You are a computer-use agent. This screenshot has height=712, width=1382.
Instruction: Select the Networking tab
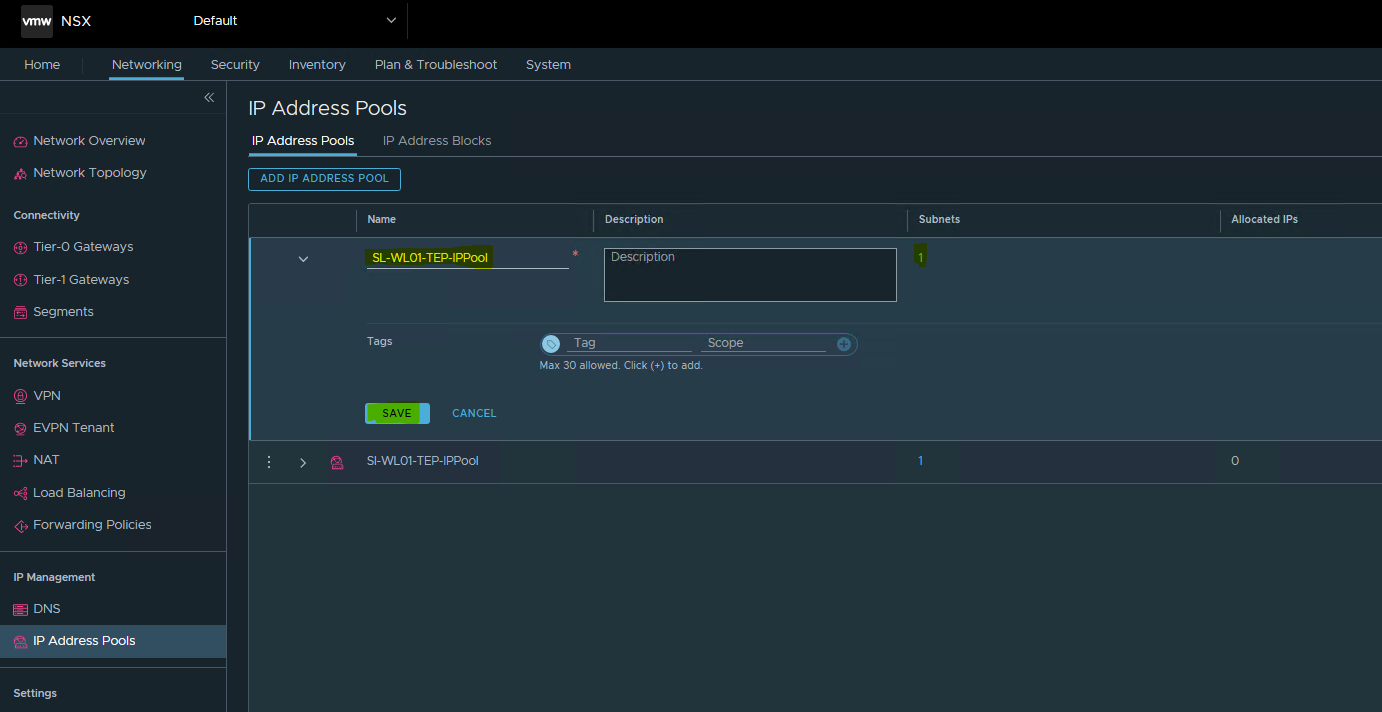click(147, 64)
